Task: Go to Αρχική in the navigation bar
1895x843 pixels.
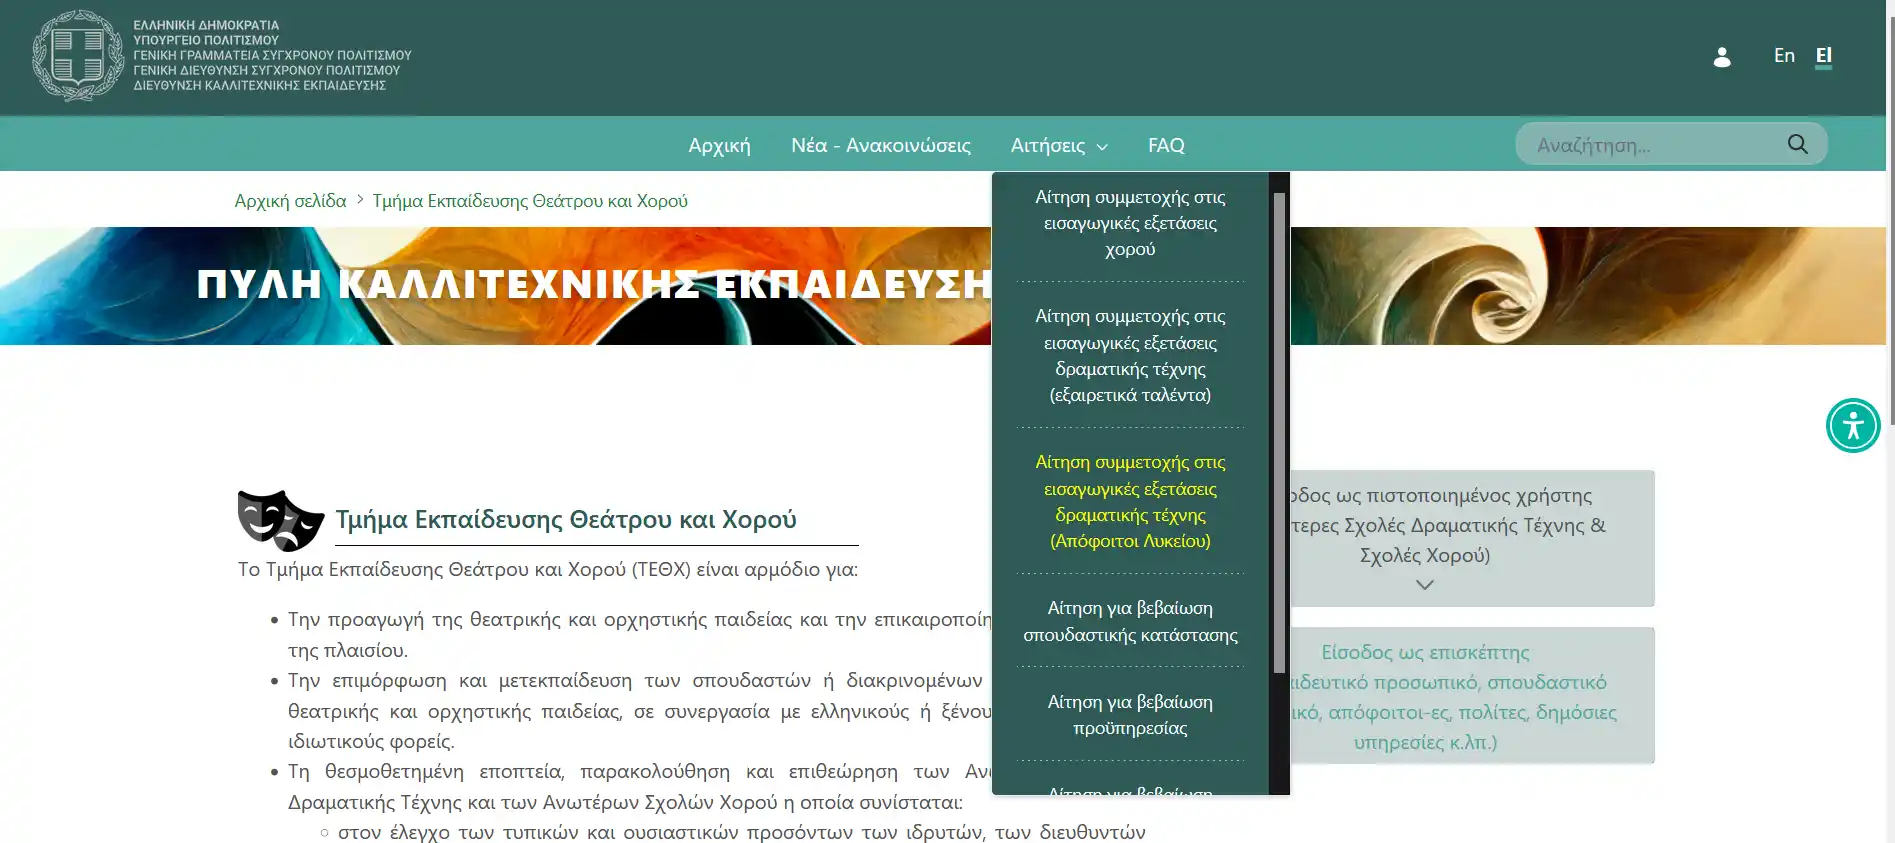Action: (719, 145)
